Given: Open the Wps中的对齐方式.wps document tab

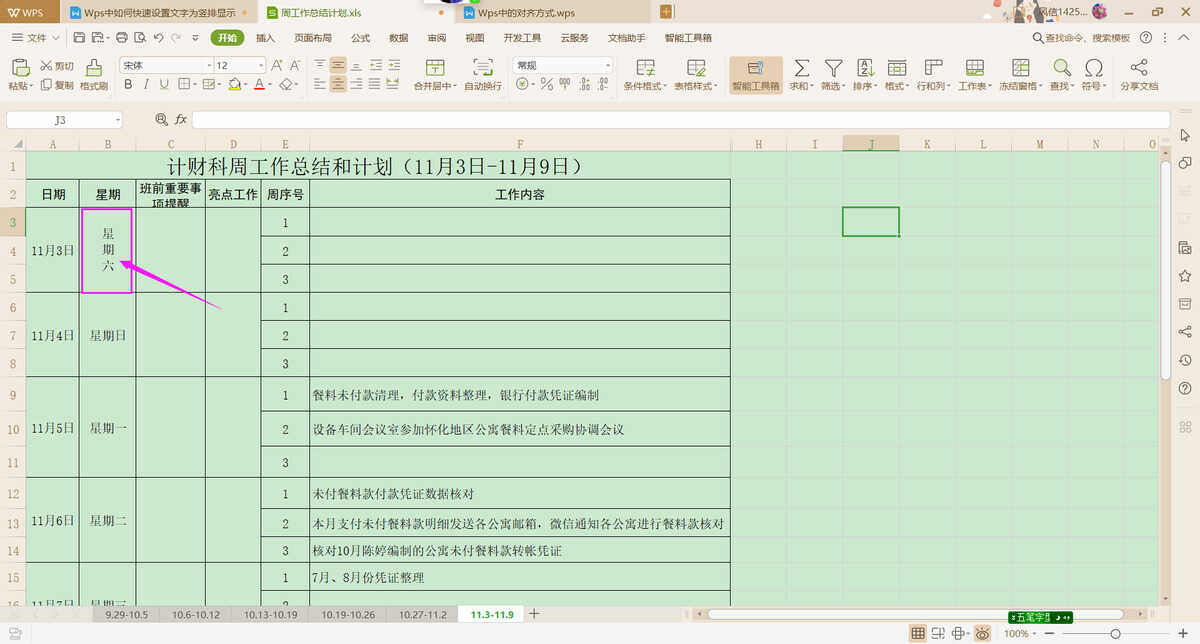Looking at the screenshot, I should click(x=555, y=12).
